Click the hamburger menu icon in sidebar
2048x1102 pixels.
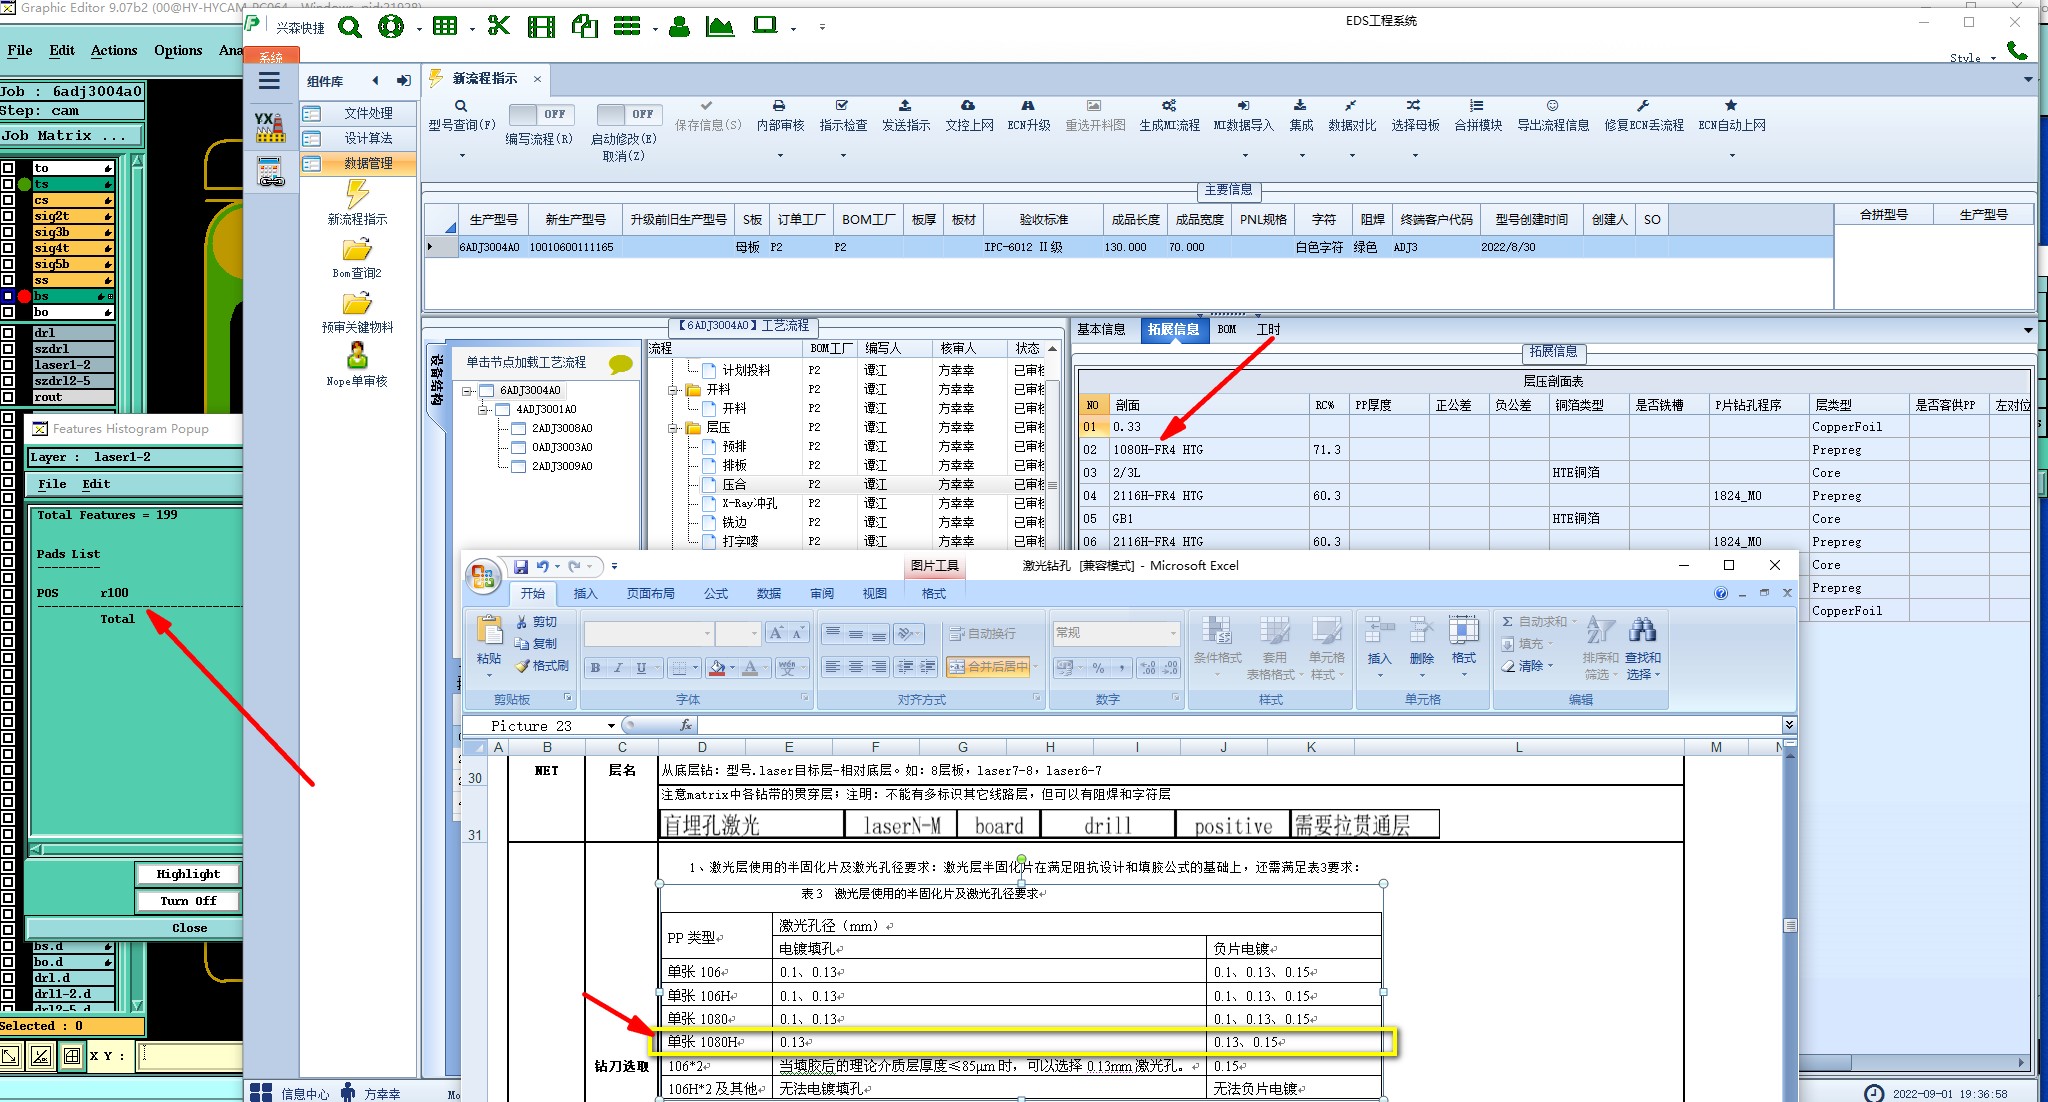tap(269, 81)
